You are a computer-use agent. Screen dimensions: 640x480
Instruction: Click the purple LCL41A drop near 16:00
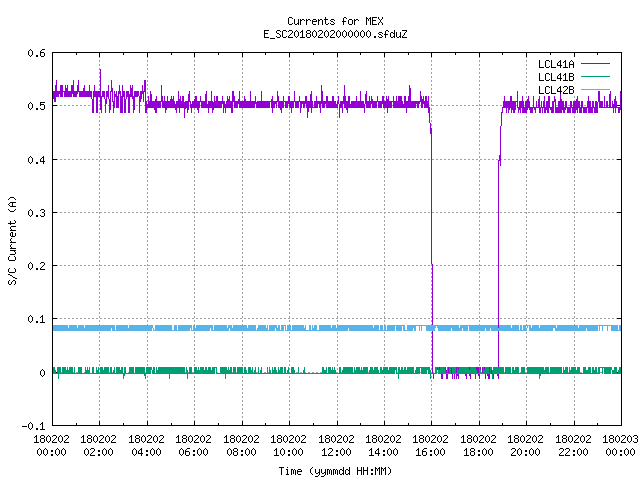point(432,241)
